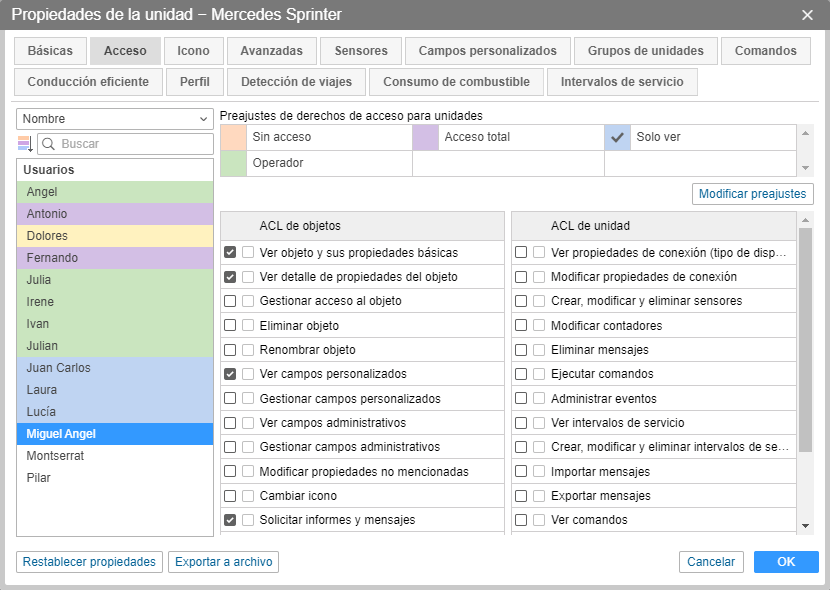The image size is (830, 590).
Task: Go to Intervalos de servicio tab
Action: tap(622, 82)
